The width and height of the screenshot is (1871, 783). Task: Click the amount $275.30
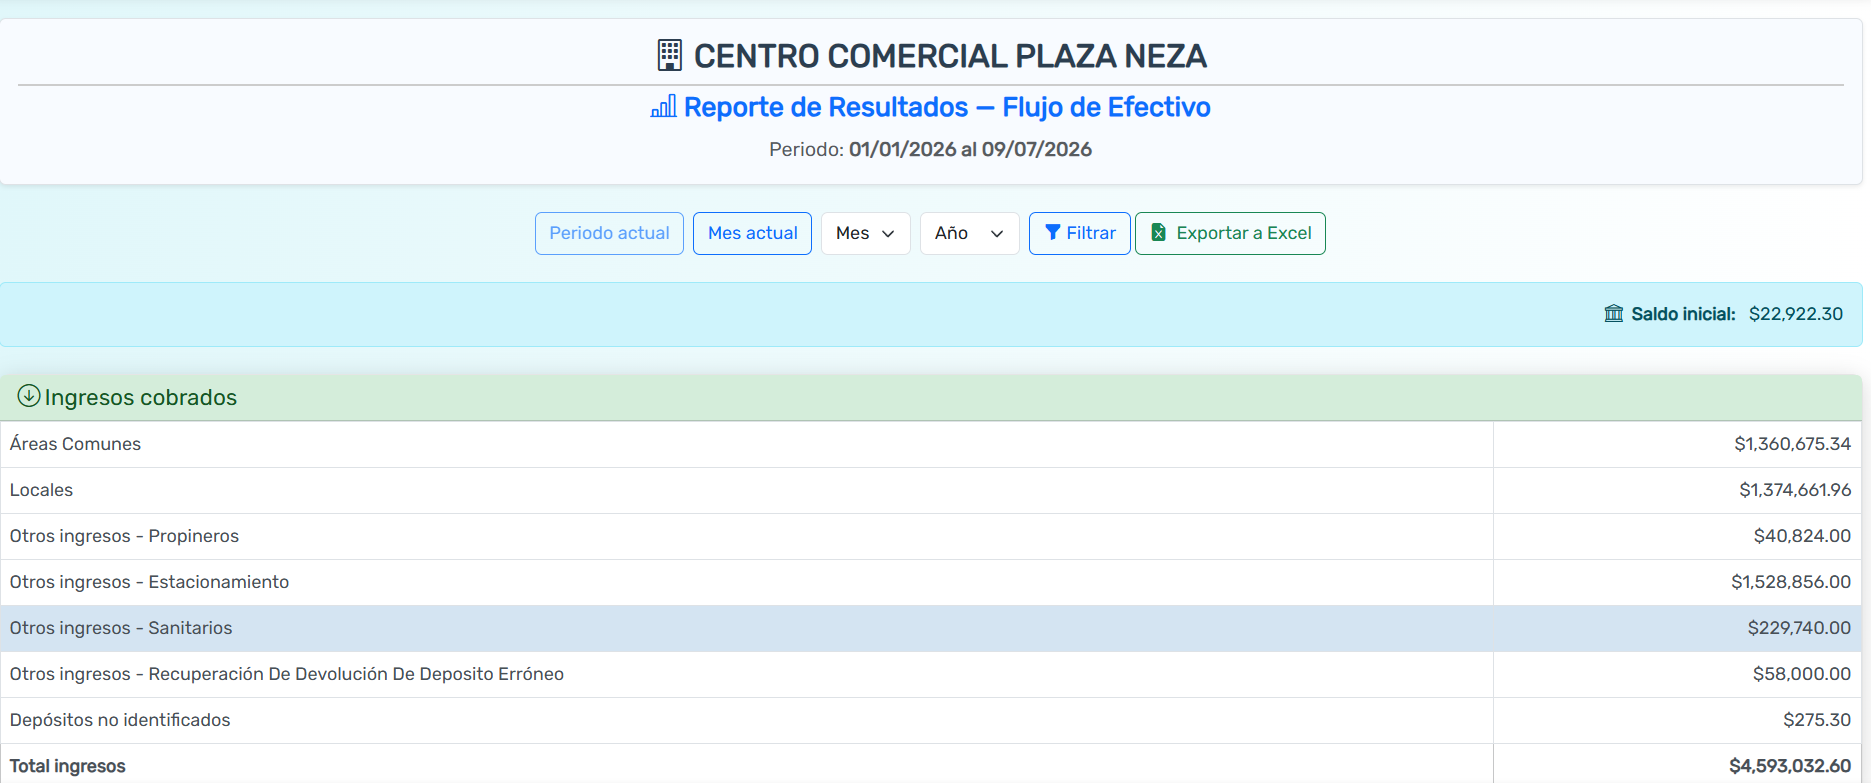(1817, 720)
